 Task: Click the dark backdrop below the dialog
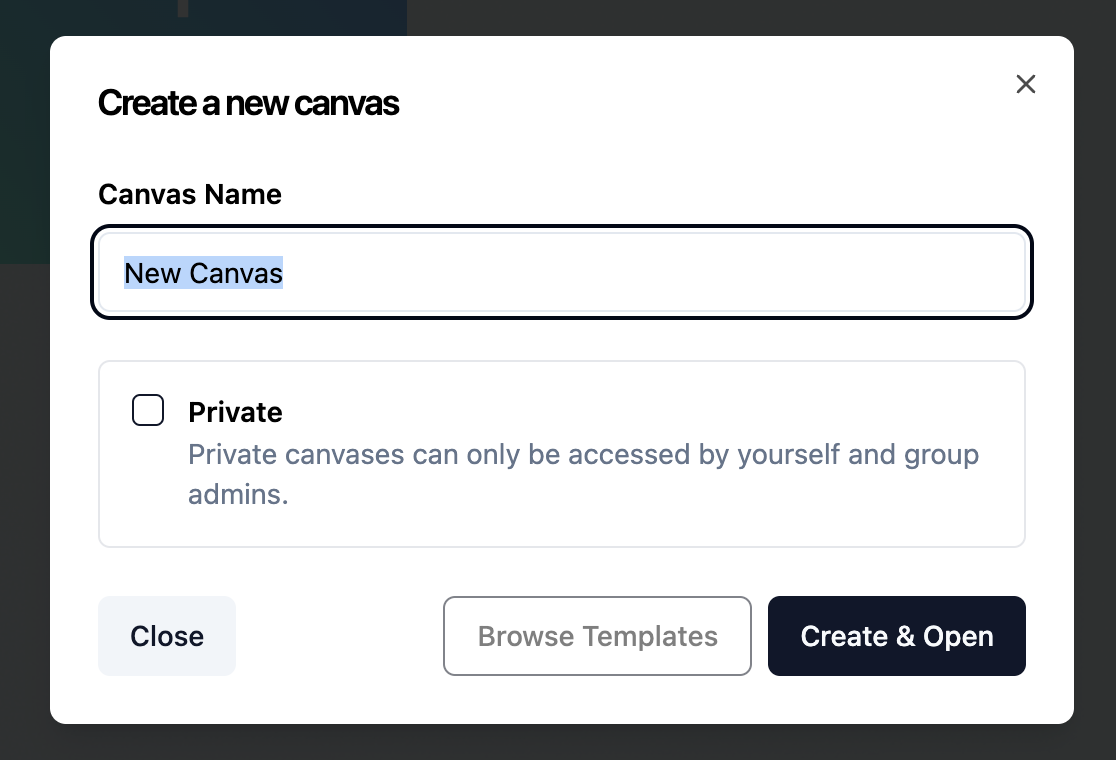coord(560,742)
